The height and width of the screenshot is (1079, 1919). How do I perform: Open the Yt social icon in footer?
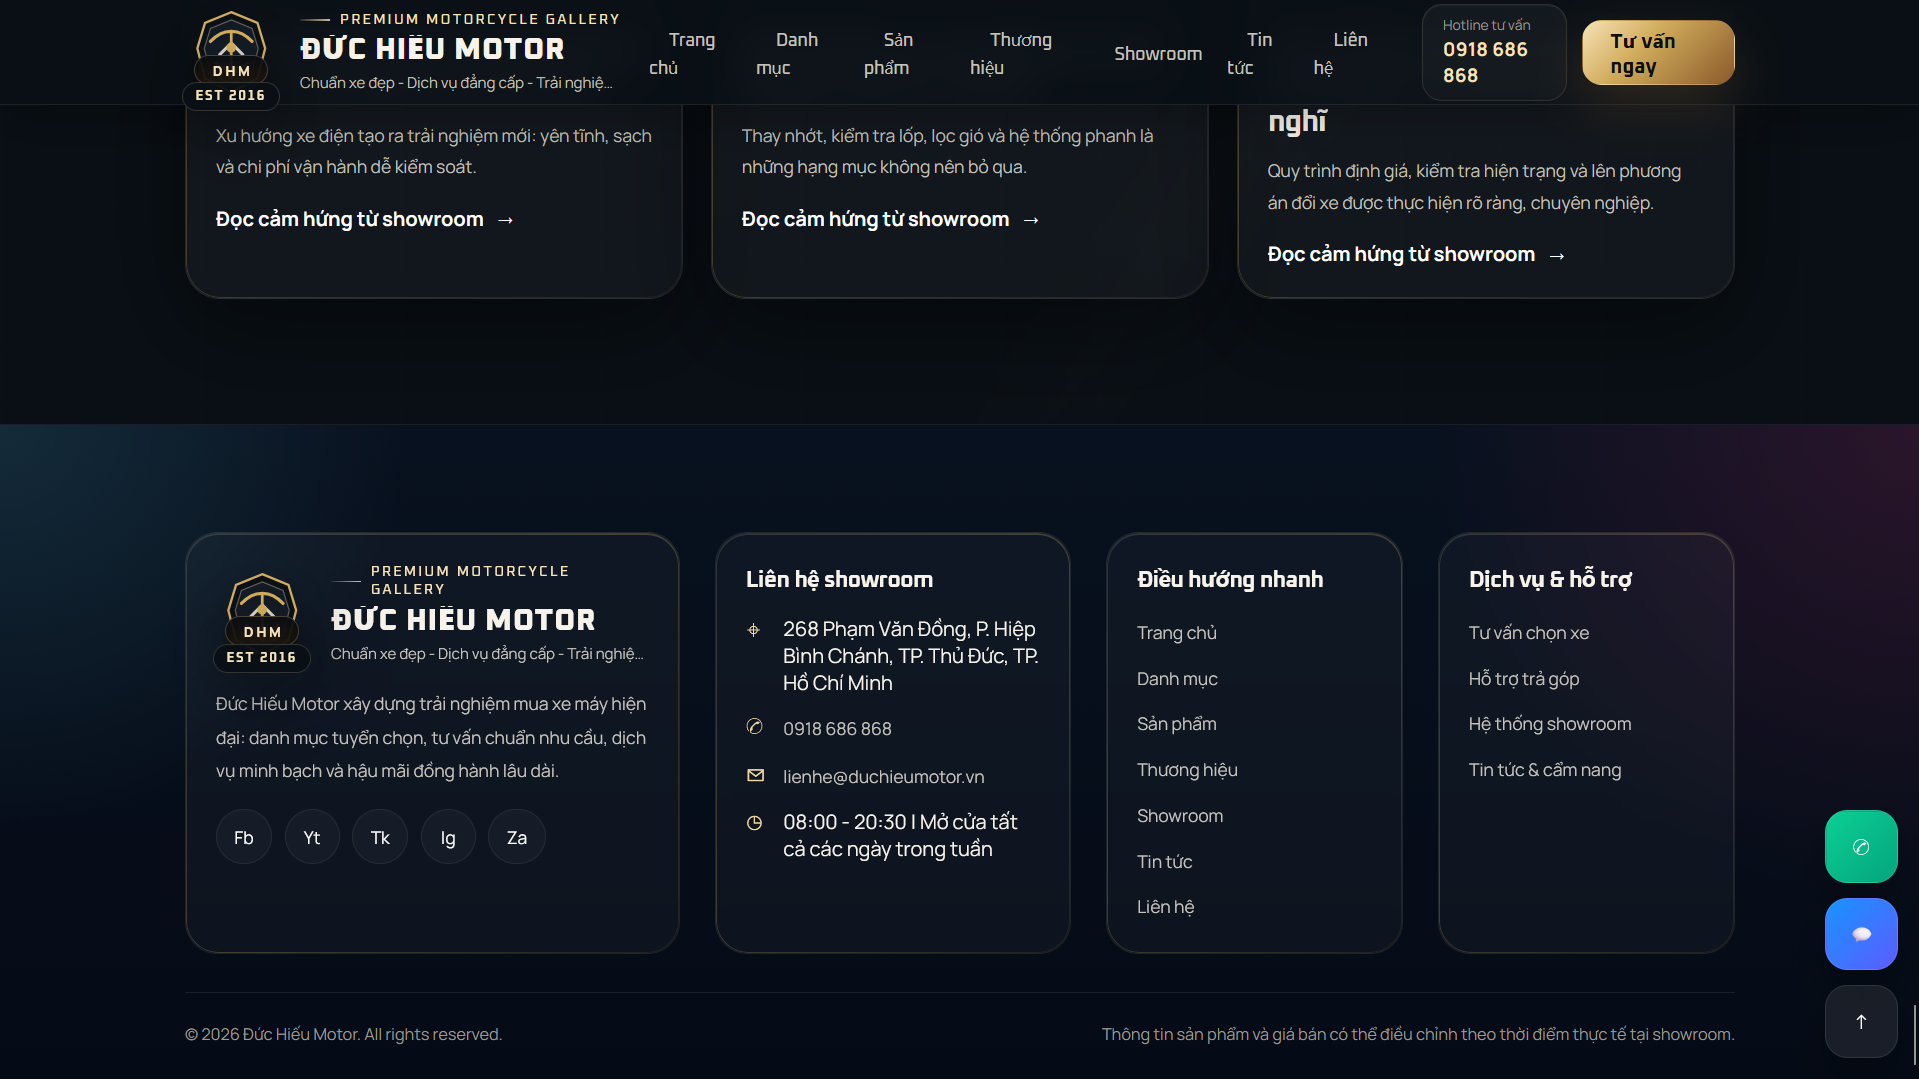coord(312,837)
